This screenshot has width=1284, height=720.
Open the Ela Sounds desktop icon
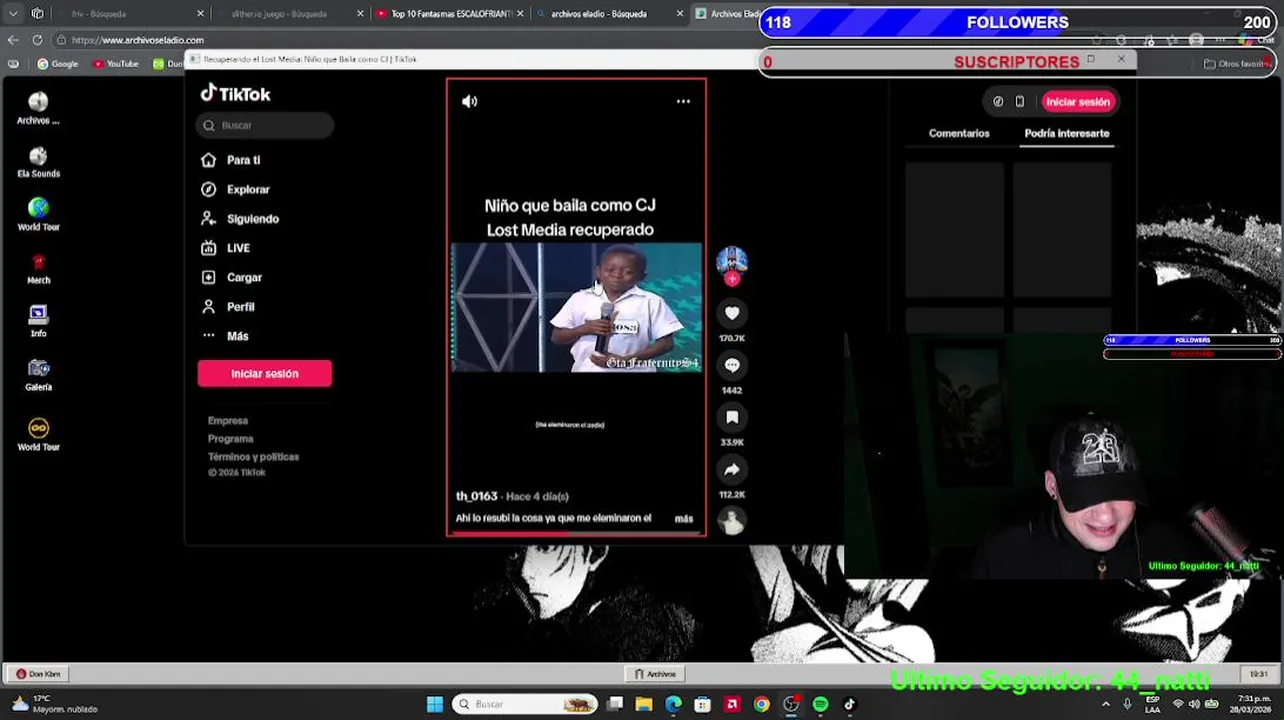coord(38,162)
